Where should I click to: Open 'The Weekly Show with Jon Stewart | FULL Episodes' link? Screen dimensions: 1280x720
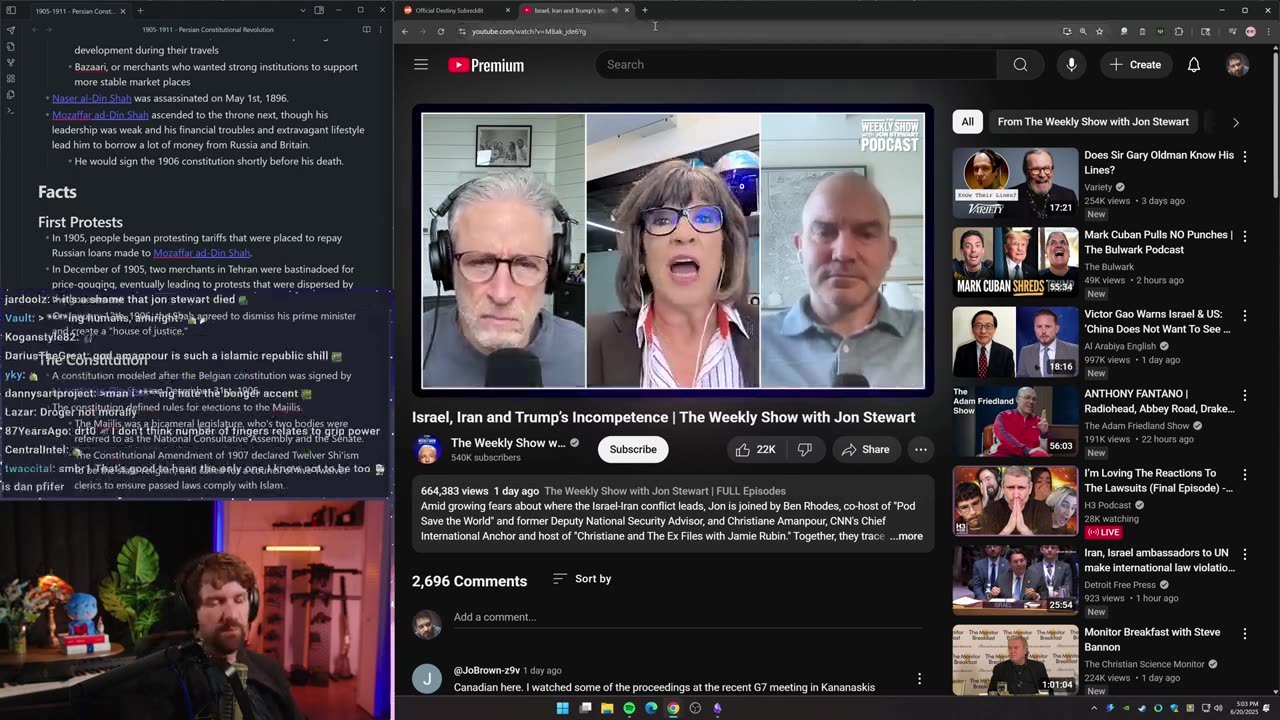(x=665, y=491)
